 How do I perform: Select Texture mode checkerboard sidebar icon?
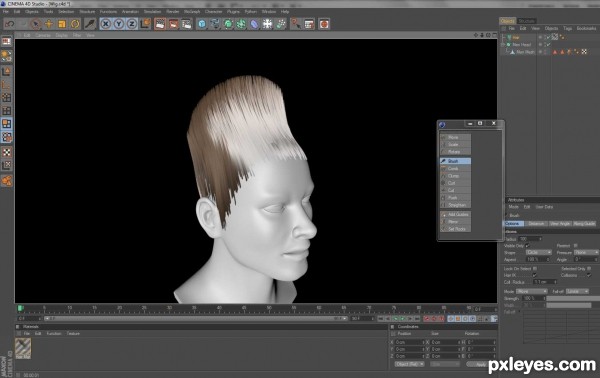tap(7, 152)
